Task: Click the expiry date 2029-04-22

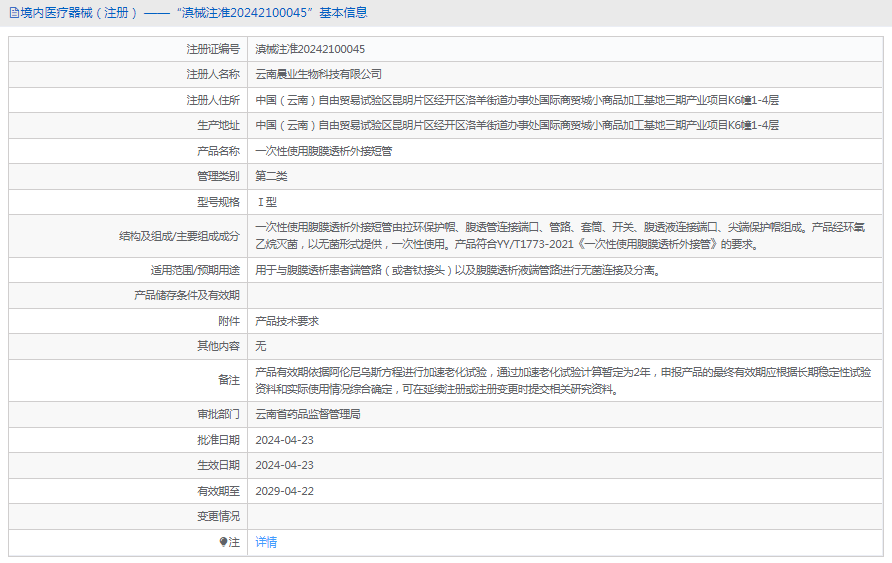Action: pyautogui.click(x=284, y=491)
